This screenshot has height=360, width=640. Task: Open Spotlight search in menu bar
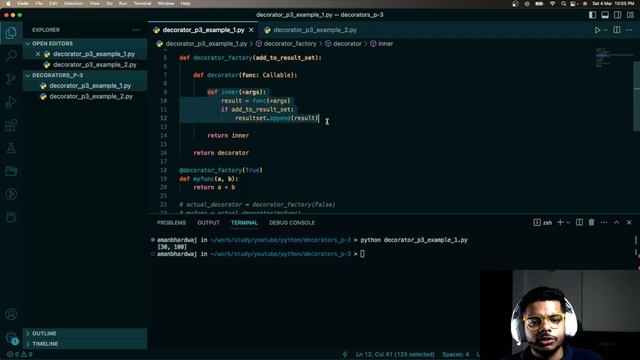[x=564, y=4]
